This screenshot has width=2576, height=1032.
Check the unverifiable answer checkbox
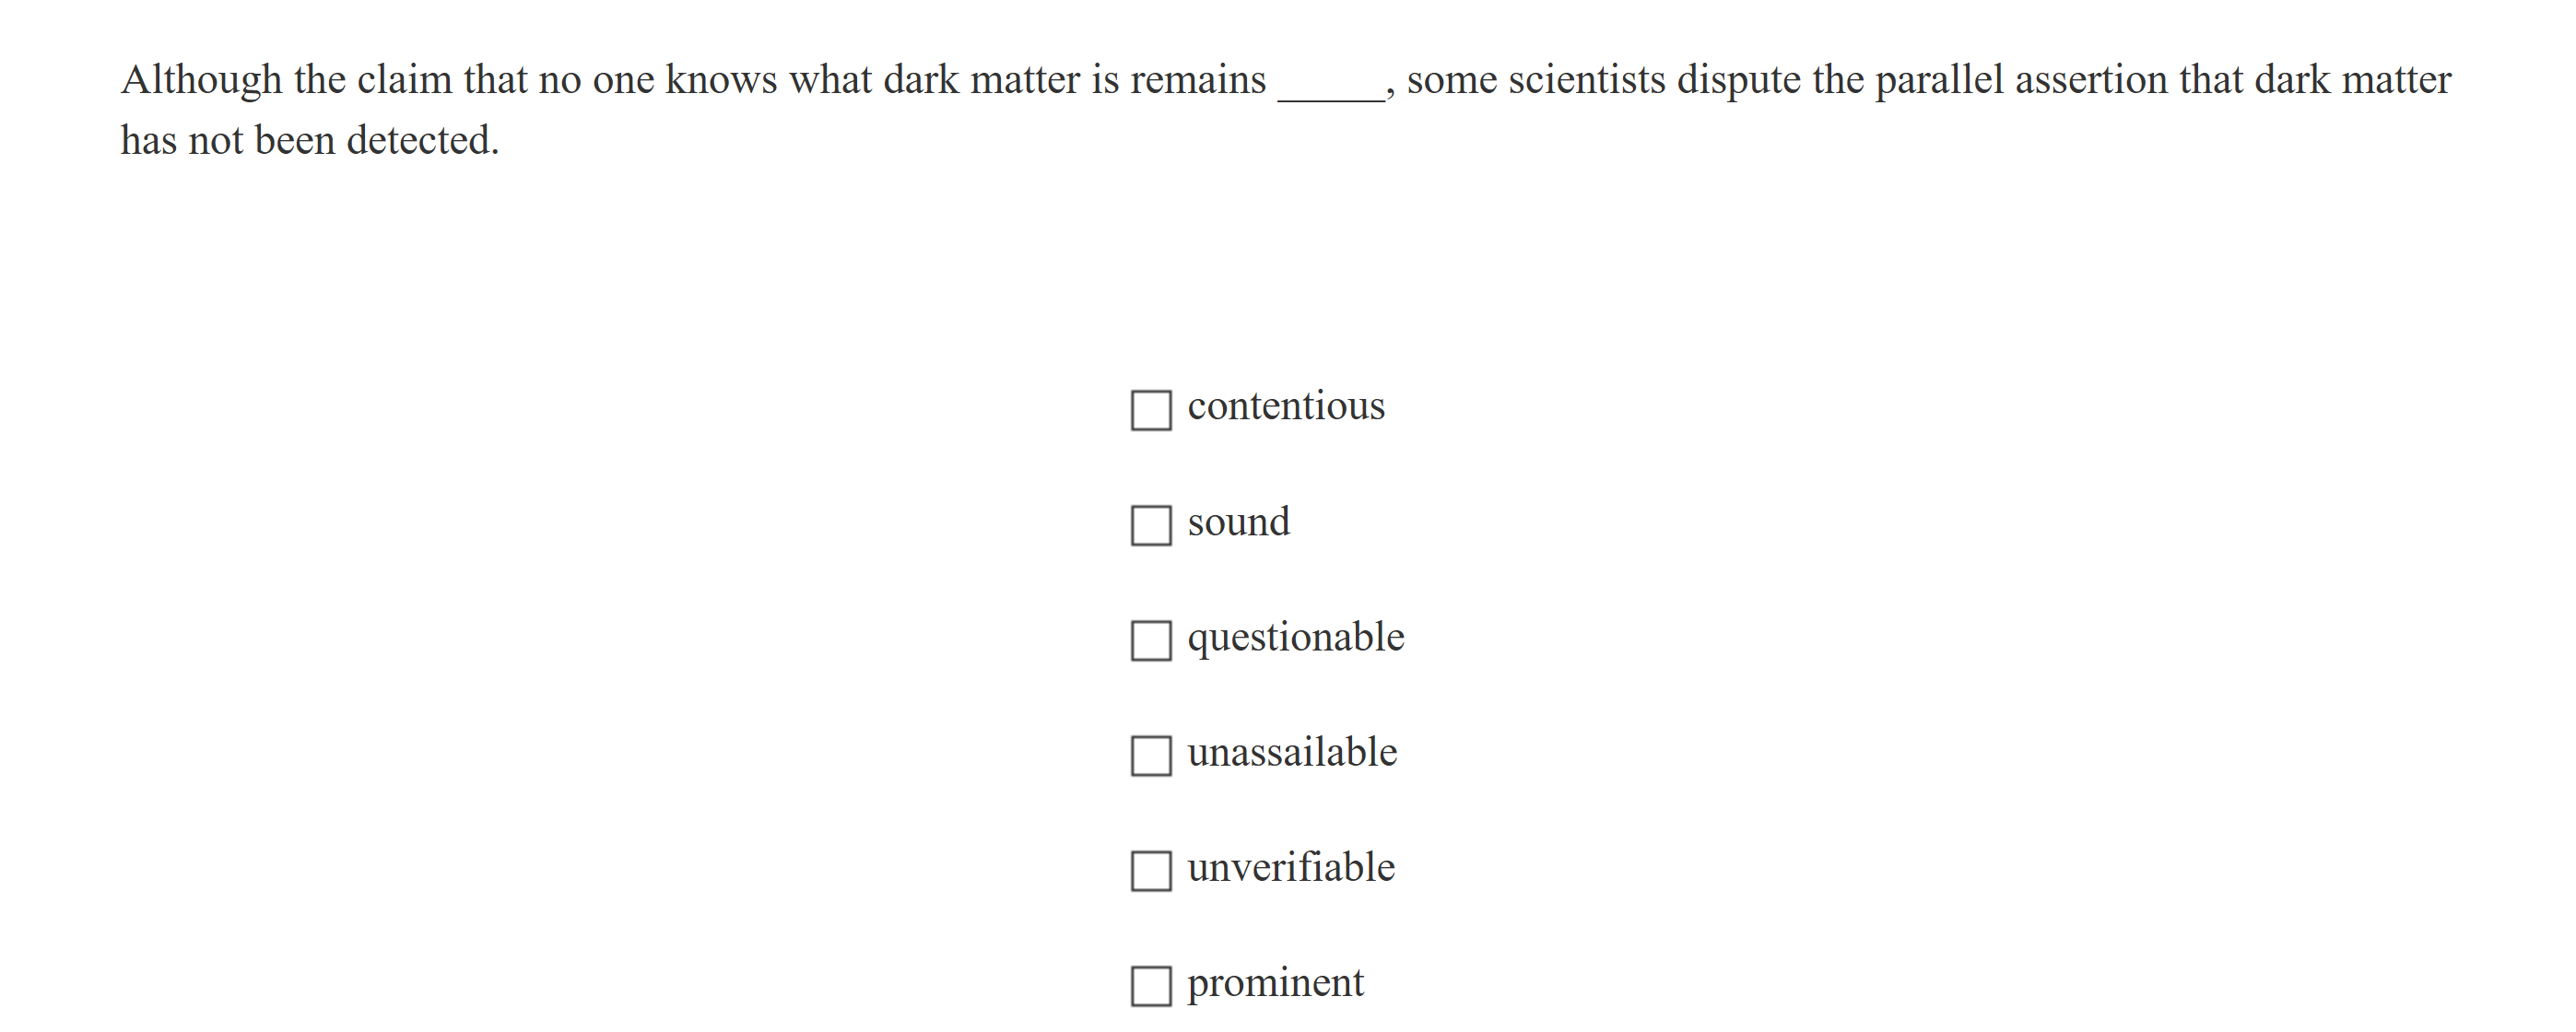(1150, 869)
